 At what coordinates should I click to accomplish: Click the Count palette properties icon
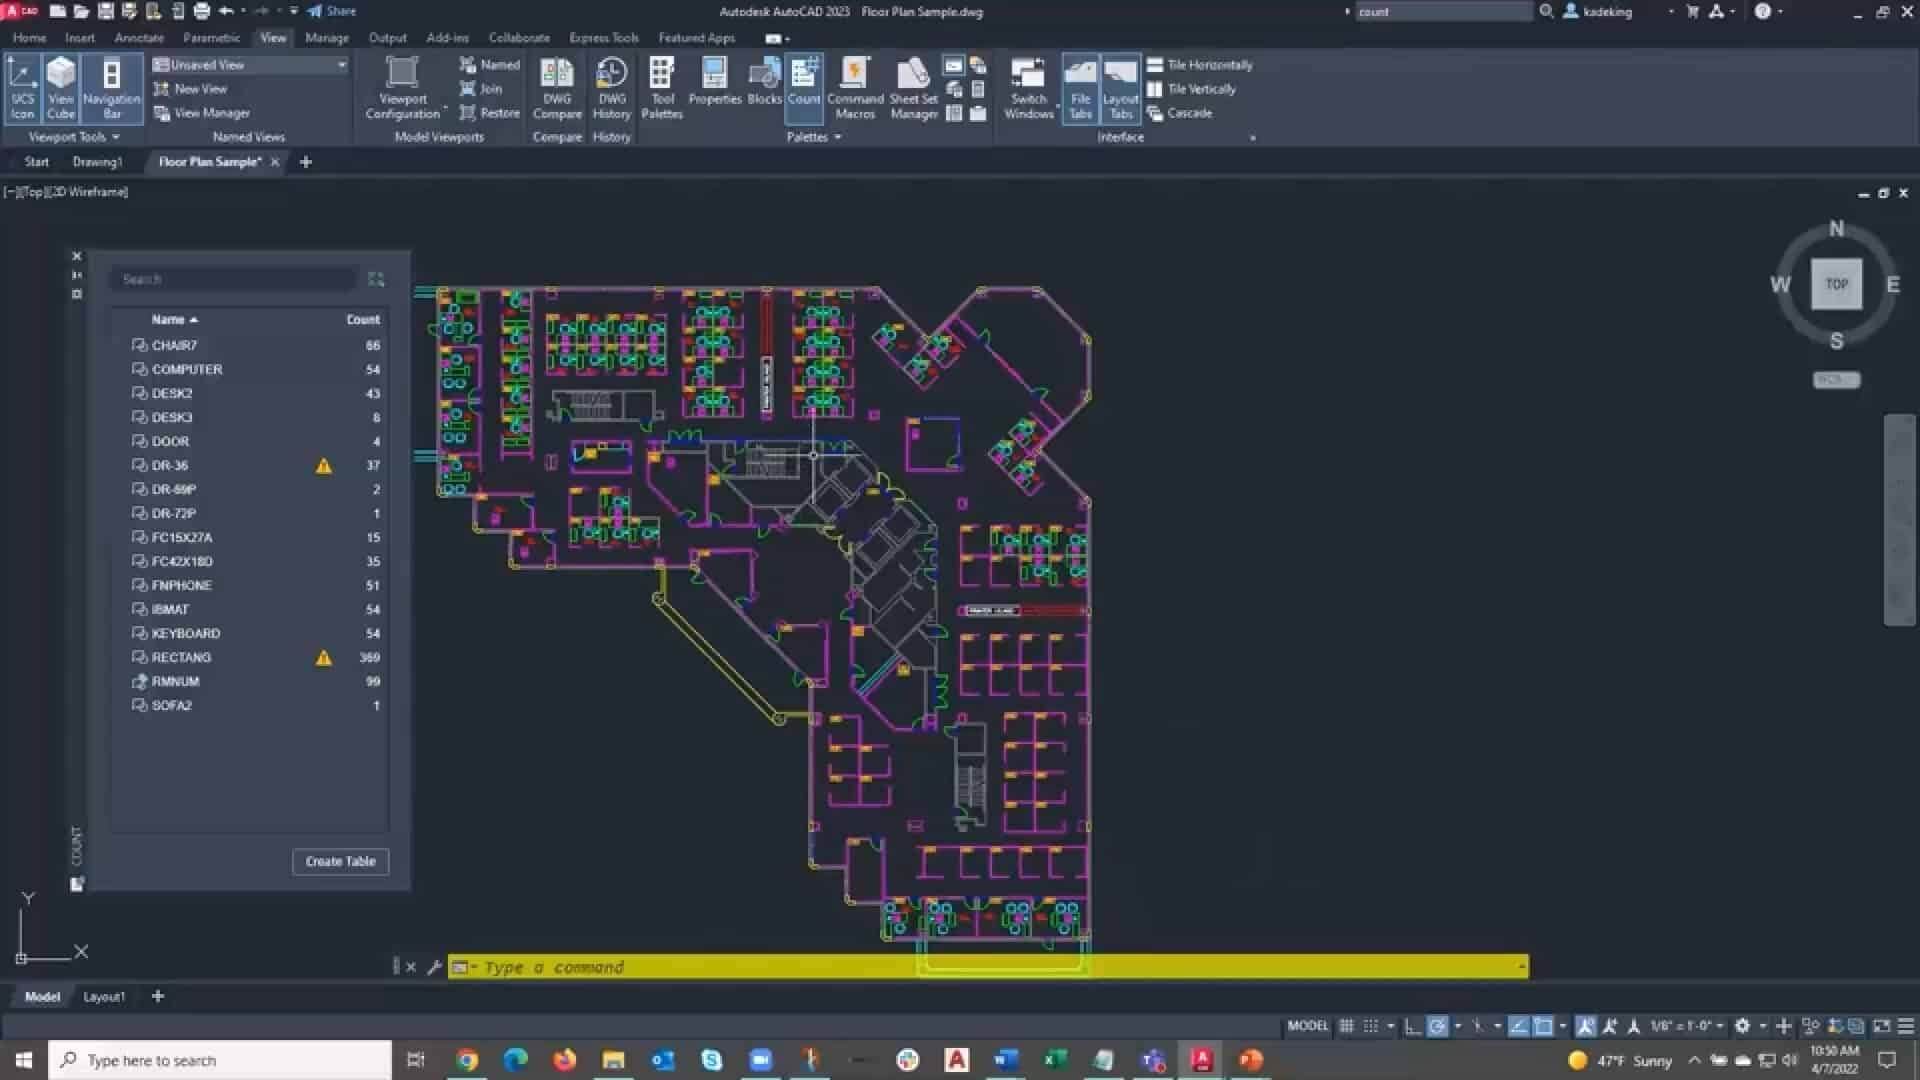pyautogui.click(x=77, y=294)
